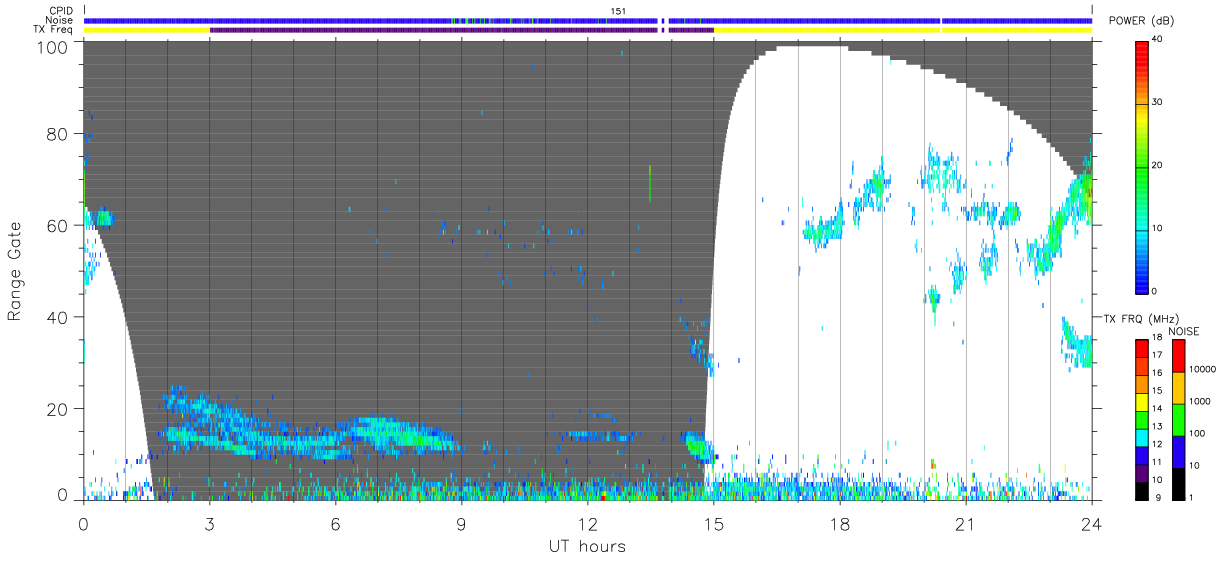Click the 'TX Freq' row label

[x=54, y=29]
